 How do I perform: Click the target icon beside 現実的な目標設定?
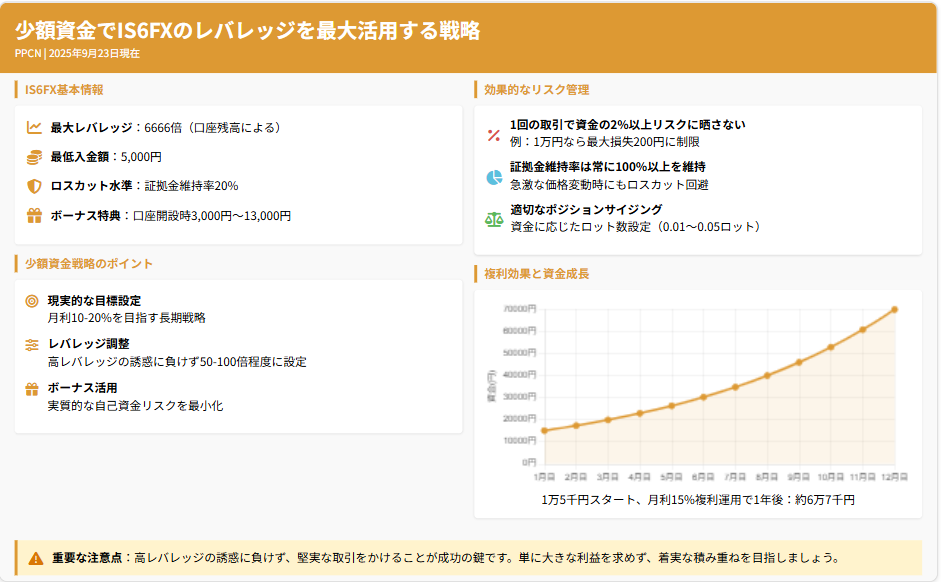(32, 300)
